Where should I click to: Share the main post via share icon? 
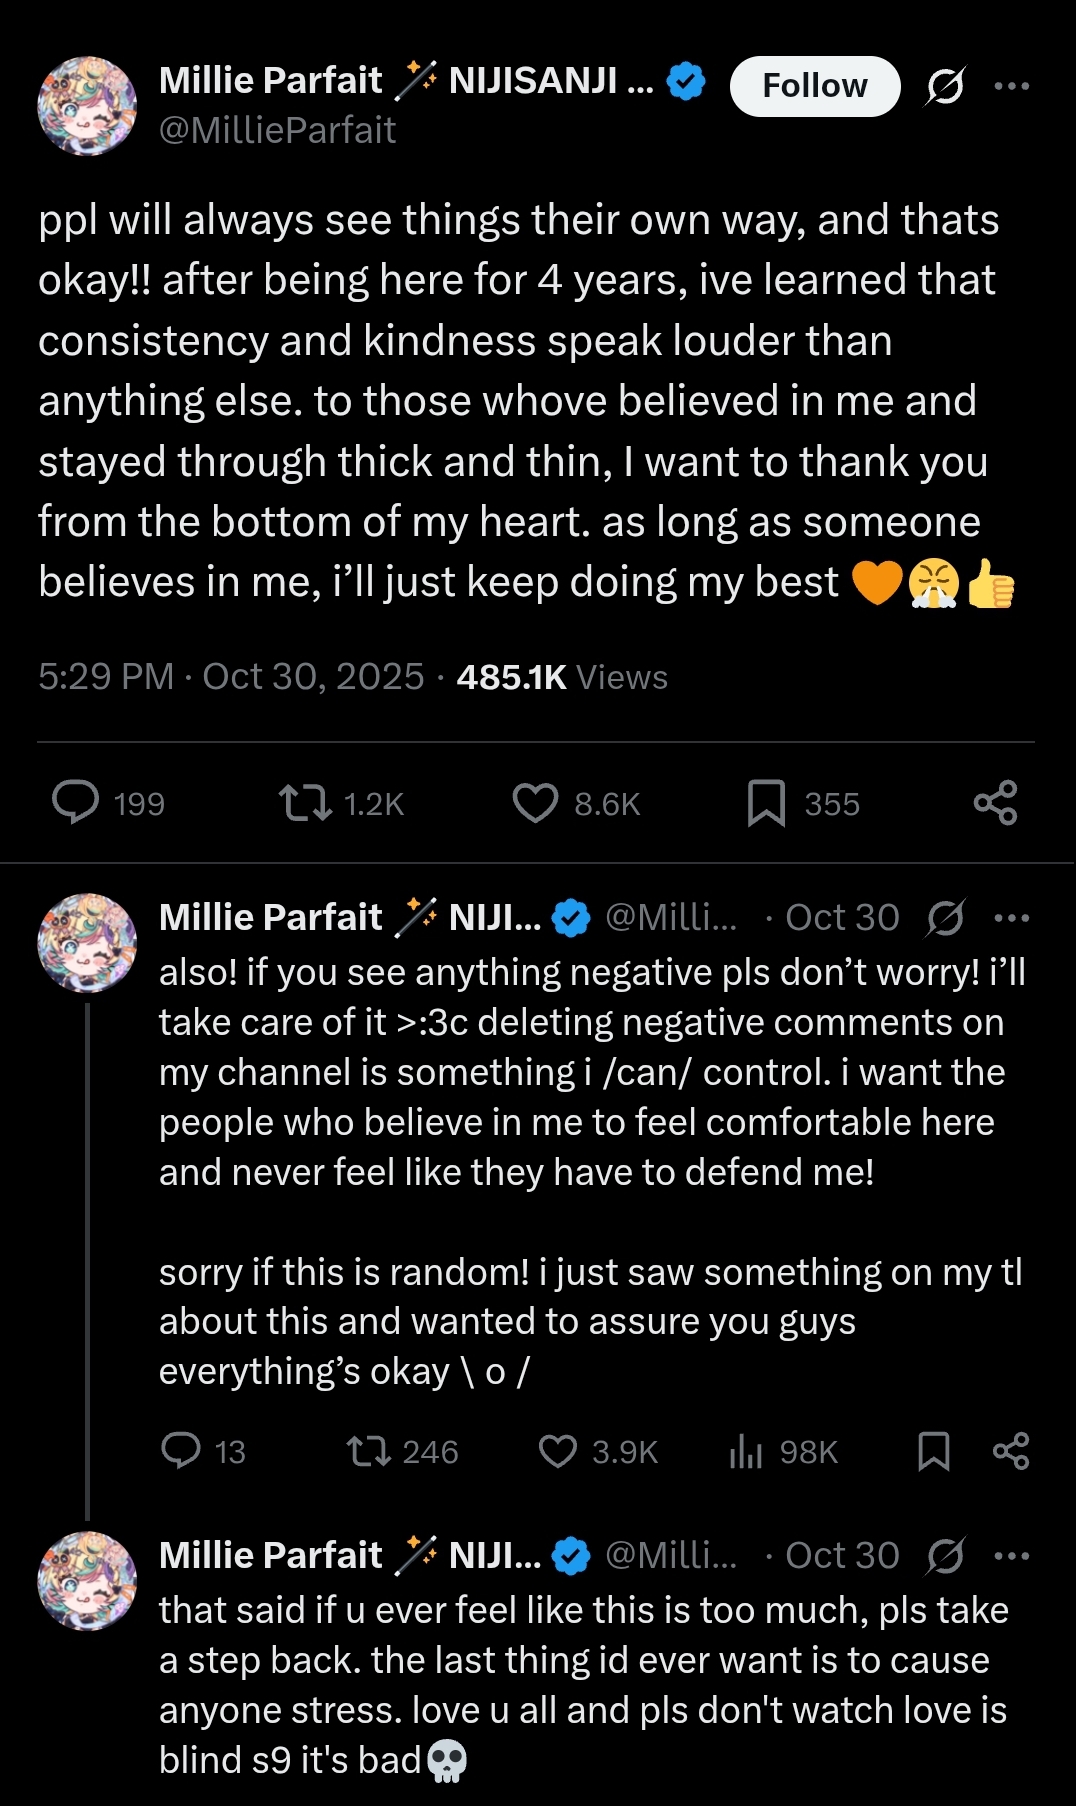click(x=995, y=803)
